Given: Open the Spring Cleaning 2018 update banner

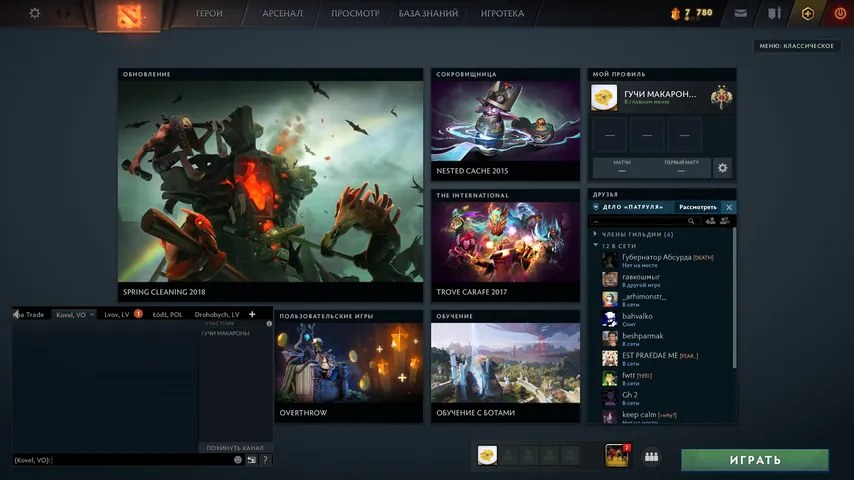Looking at the screenshot, I should [271, 185].
